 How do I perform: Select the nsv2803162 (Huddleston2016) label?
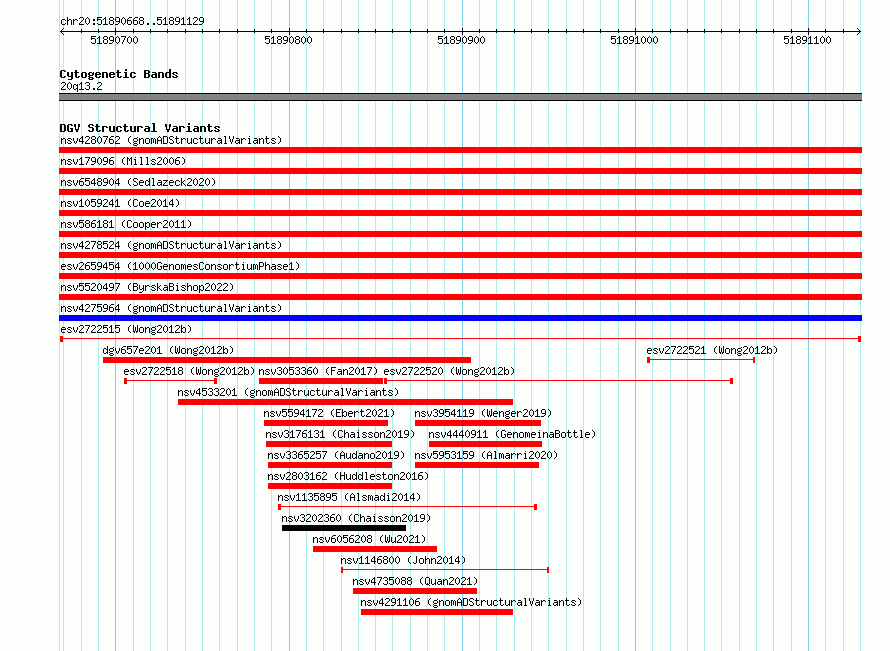click(x=348, y=476)
